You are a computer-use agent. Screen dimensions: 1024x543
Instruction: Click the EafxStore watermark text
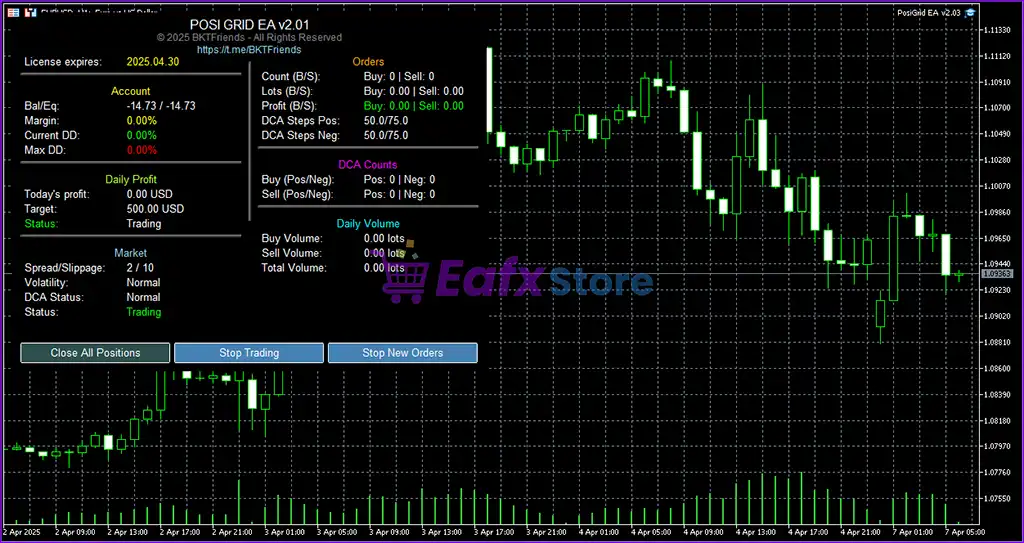[543, 281]
